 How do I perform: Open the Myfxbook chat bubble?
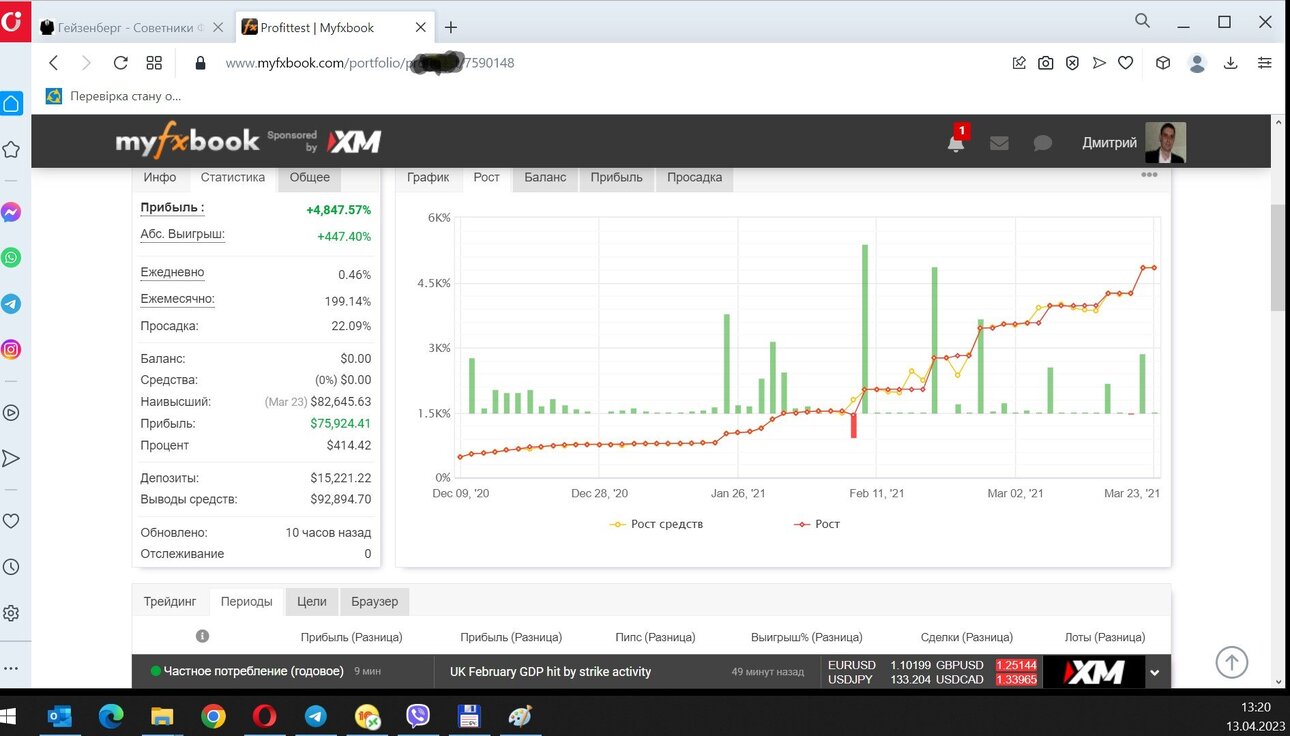pyautogui.click(x=1043, y=143)
